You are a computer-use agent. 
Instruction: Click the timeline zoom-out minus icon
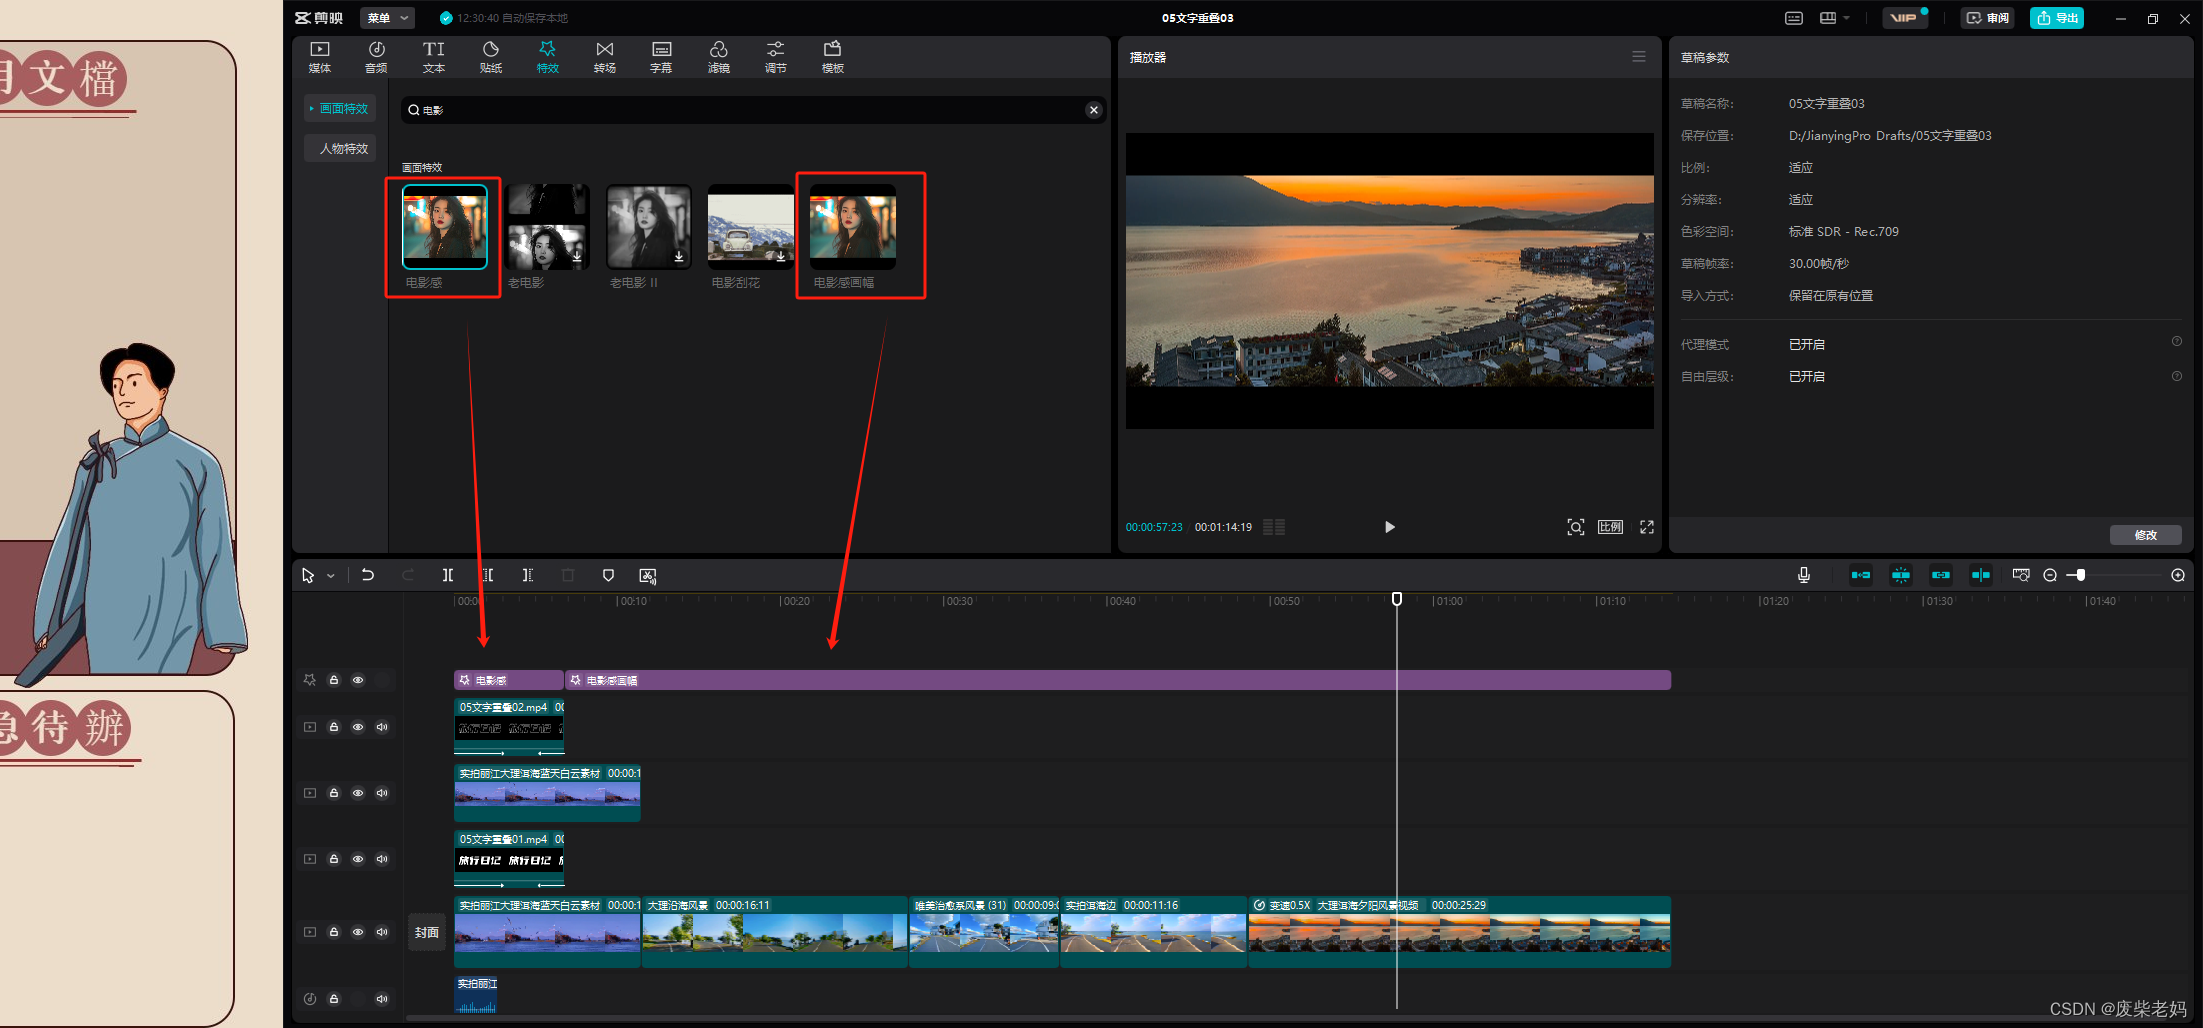point(2050,575)
